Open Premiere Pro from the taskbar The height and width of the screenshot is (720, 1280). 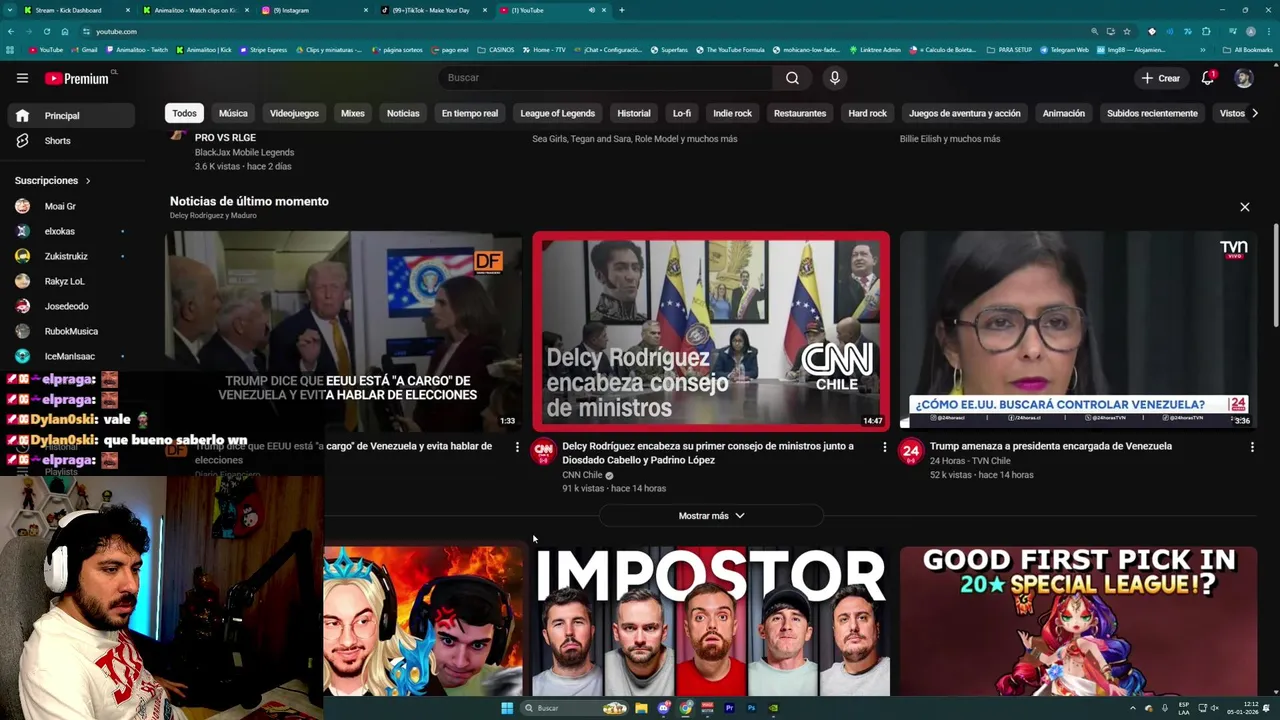click(x=729, y=708)
